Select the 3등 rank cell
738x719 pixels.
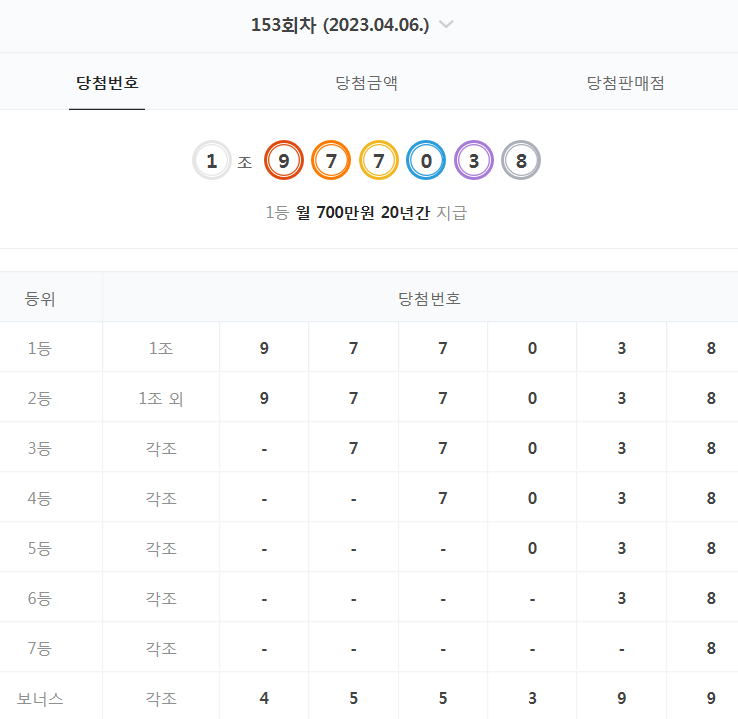pos(51,448)
